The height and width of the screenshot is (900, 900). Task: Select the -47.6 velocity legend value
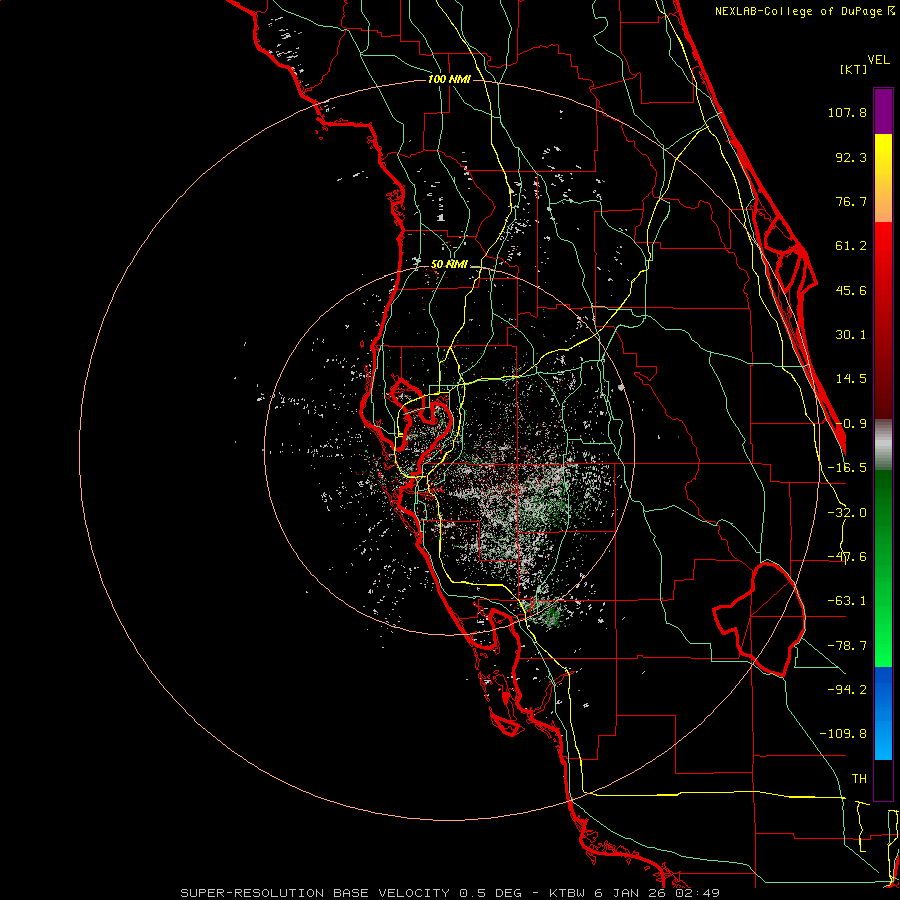(x=847, y=557)
